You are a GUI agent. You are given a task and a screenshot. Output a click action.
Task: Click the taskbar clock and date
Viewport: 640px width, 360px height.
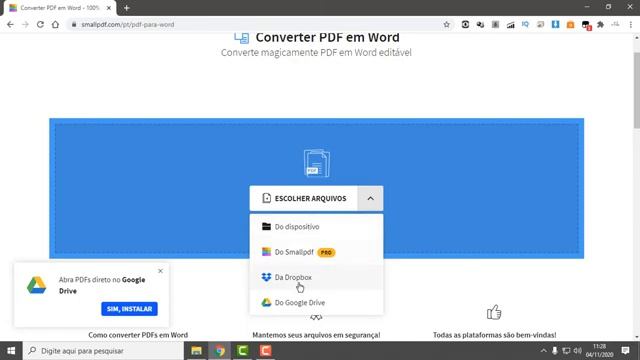[599, 351]
